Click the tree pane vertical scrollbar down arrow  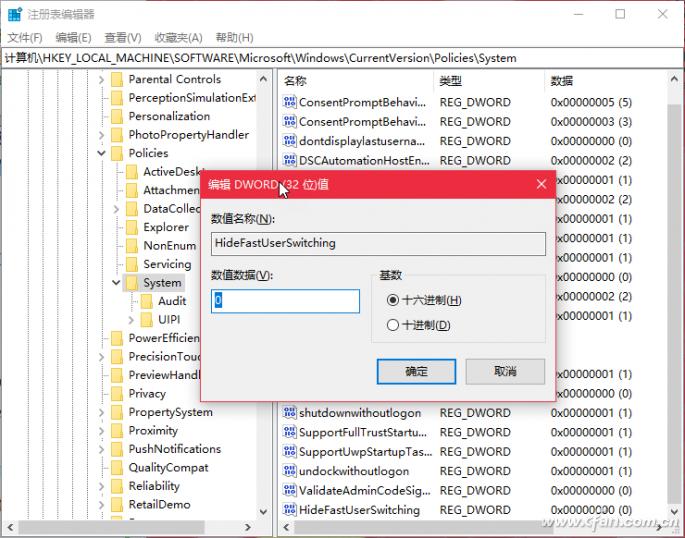(x=263, y=511)
